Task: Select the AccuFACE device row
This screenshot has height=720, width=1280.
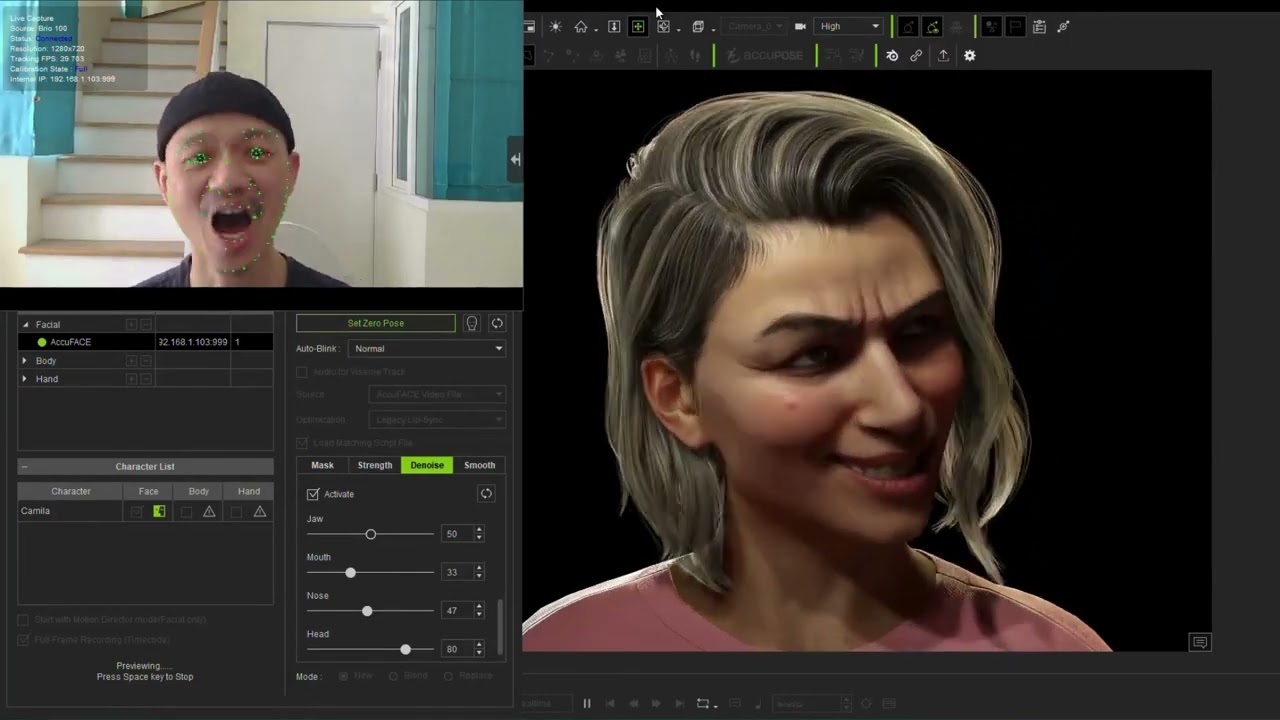Action: click(x=145, y=342)
